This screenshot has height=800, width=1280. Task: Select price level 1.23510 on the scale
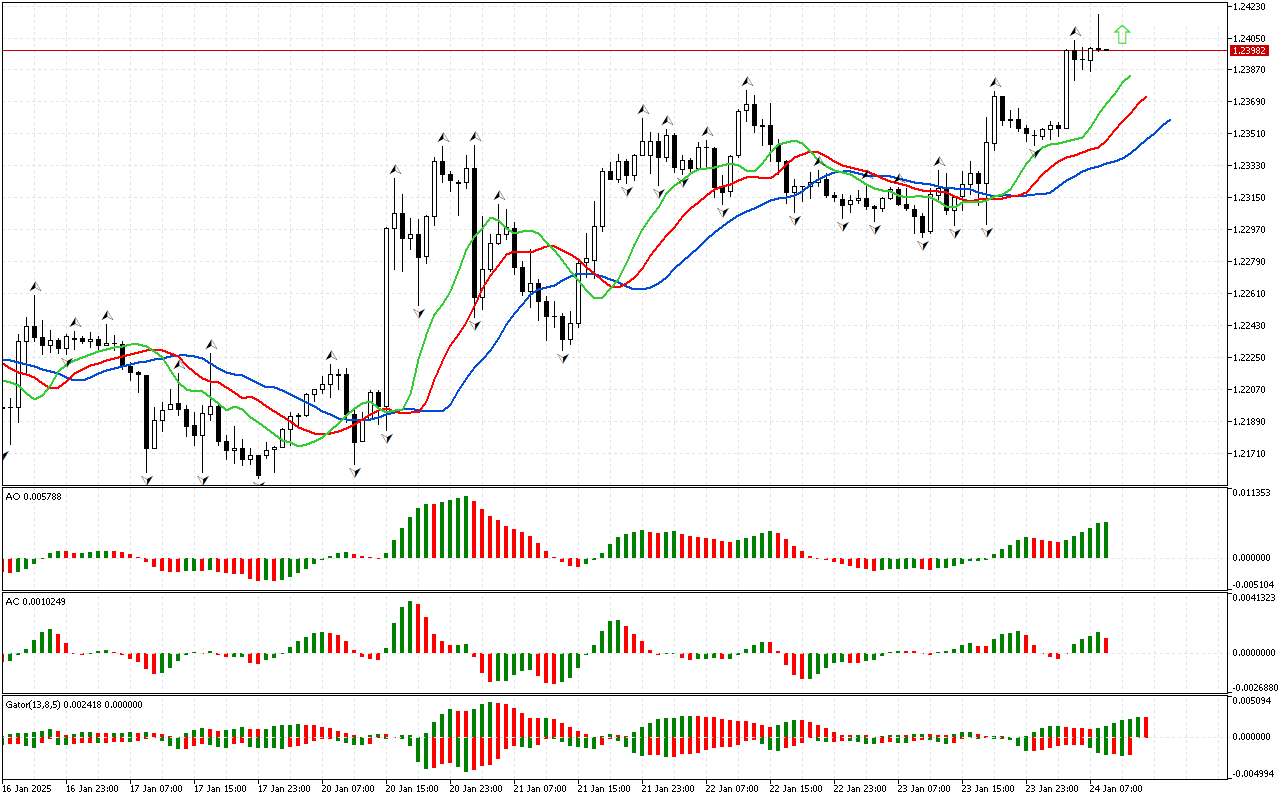click(1248, 133)
